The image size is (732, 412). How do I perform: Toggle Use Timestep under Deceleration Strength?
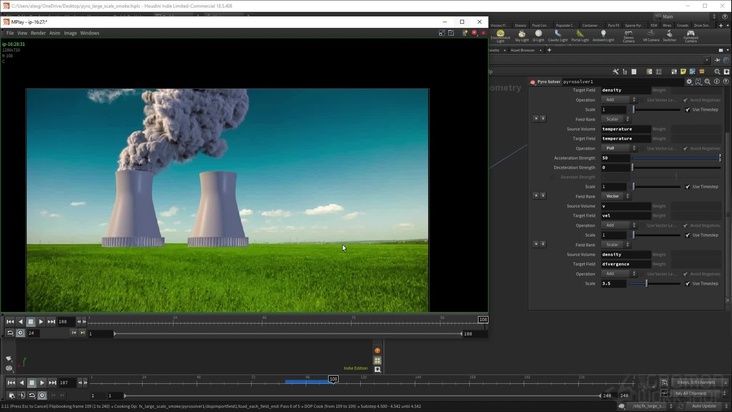click(688, 187)
